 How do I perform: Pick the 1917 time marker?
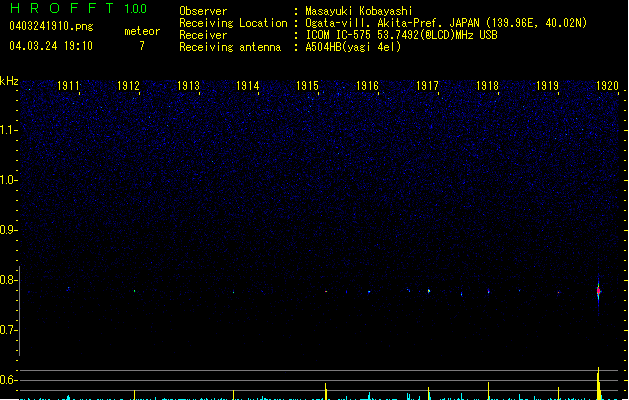tap(428, 87)
